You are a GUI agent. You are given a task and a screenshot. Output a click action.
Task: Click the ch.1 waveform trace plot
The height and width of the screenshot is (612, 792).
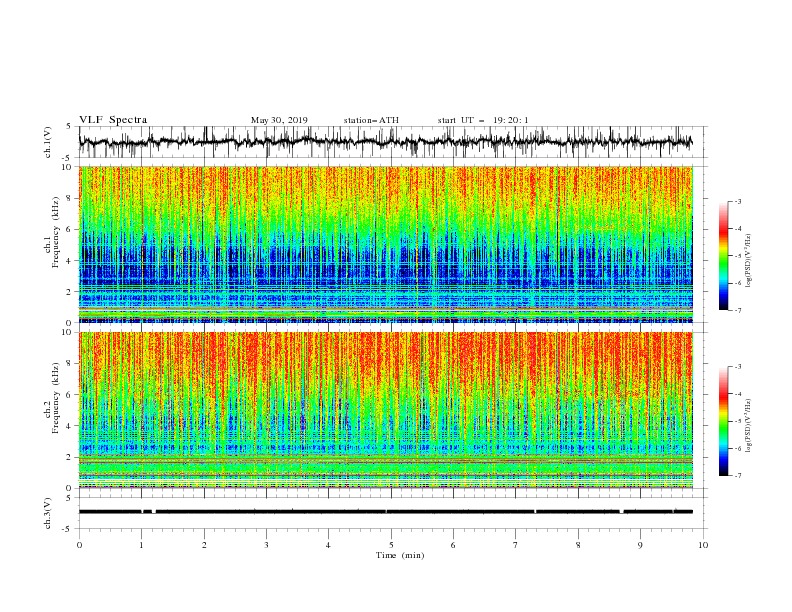(x=385, y=142)
